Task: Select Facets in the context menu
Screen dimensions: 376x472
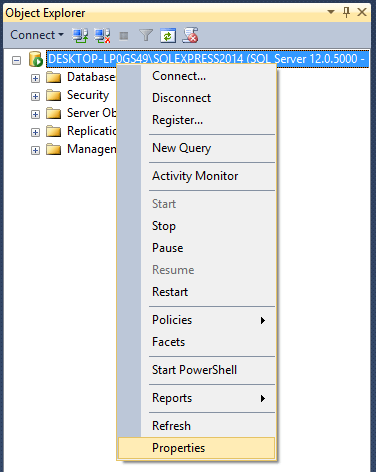Action: click(x=197, y=342)
